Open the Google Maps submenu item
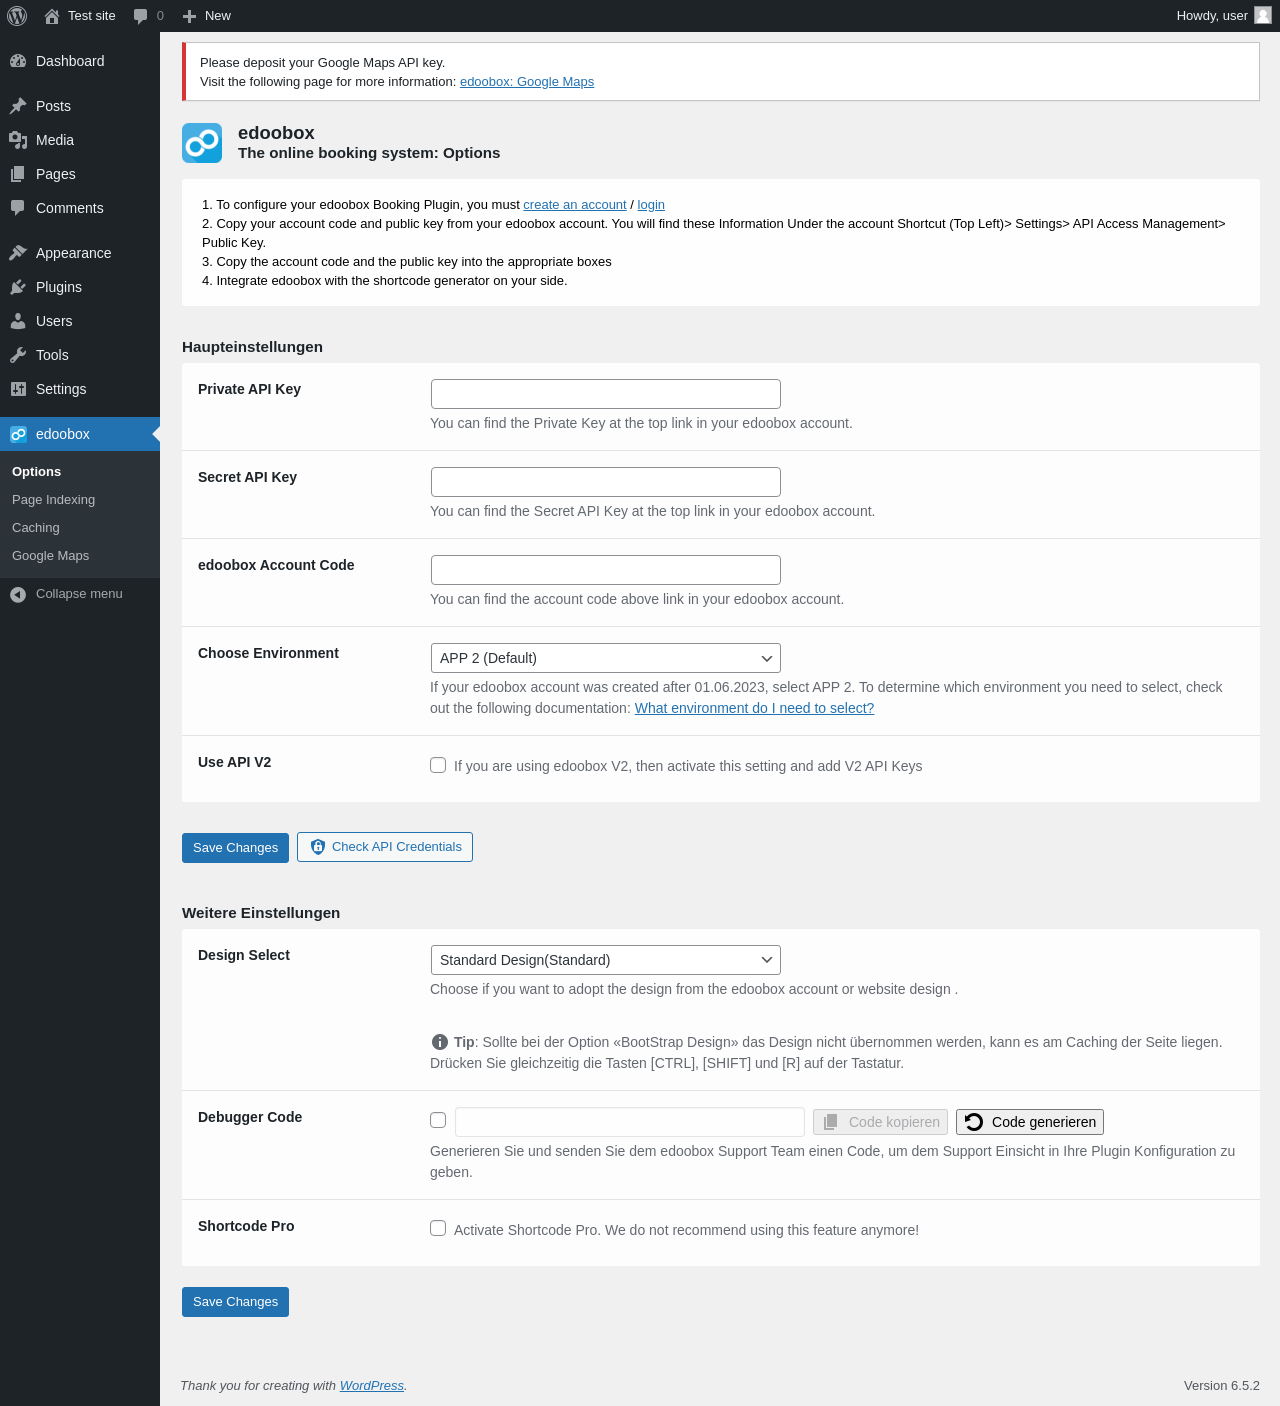This screenshot has height=1406, width=1280. (x=51, y=556)
